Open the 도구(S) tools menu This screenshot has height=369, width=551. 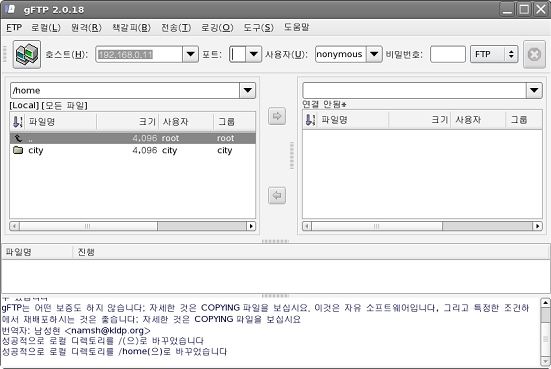(258, 27)
